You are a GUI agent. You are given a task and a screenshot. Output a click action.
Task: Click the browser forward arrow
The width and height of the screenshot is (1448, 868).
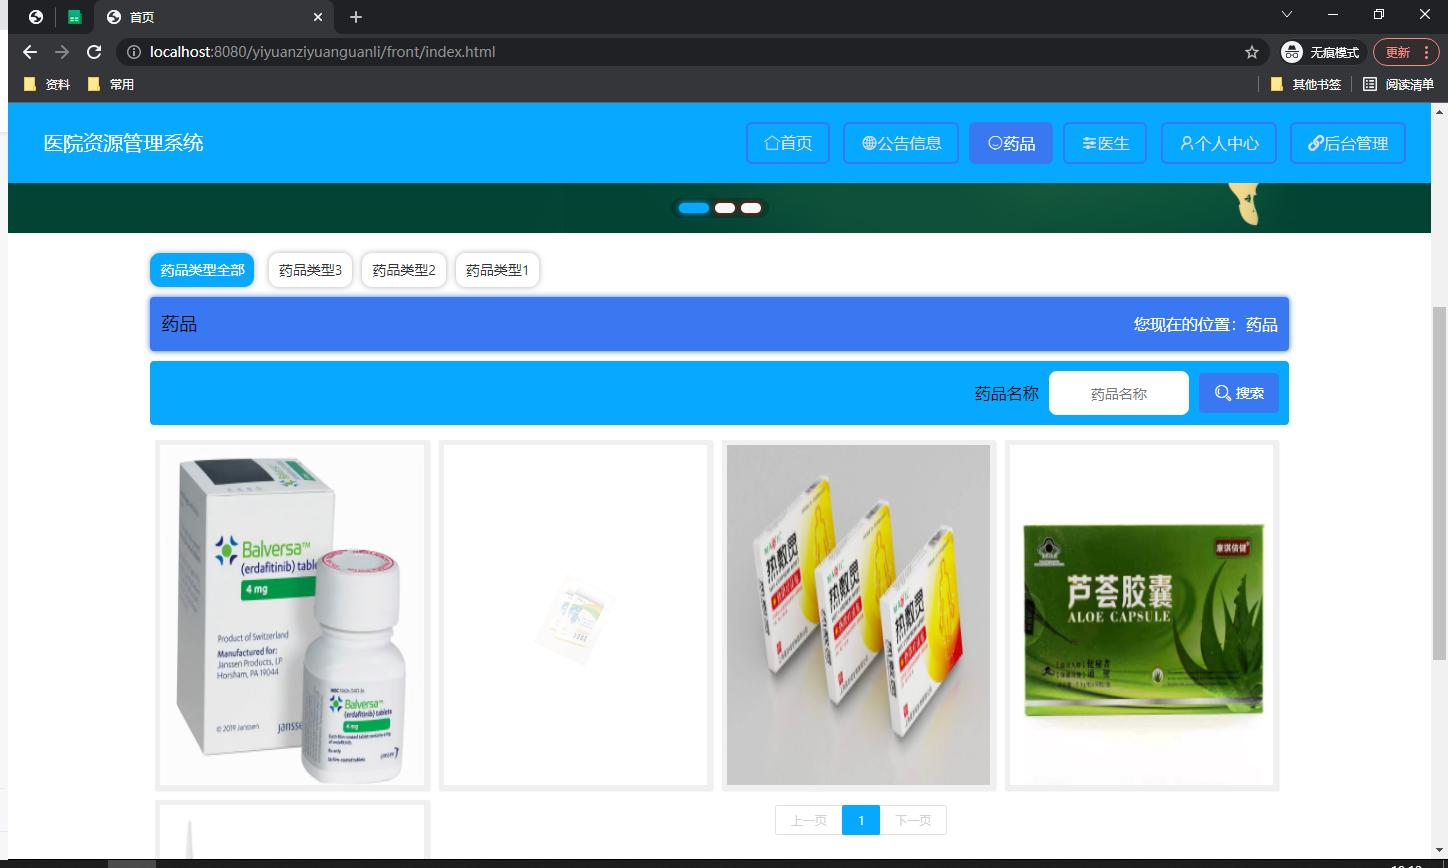pos(62,52)
